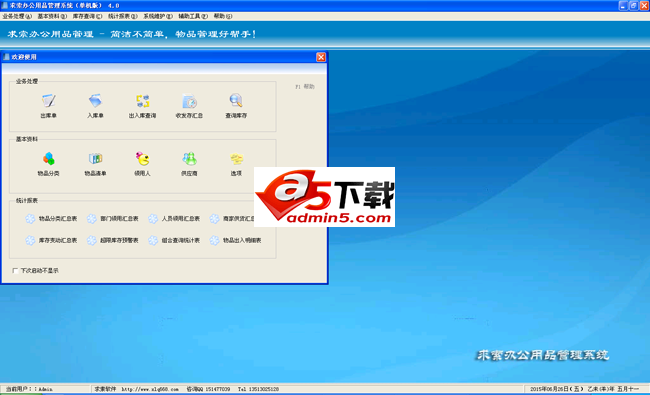Click the 当前用户 Admin status entry
The width and height of the screenshot is (650, 395).
tap(29, 389)
